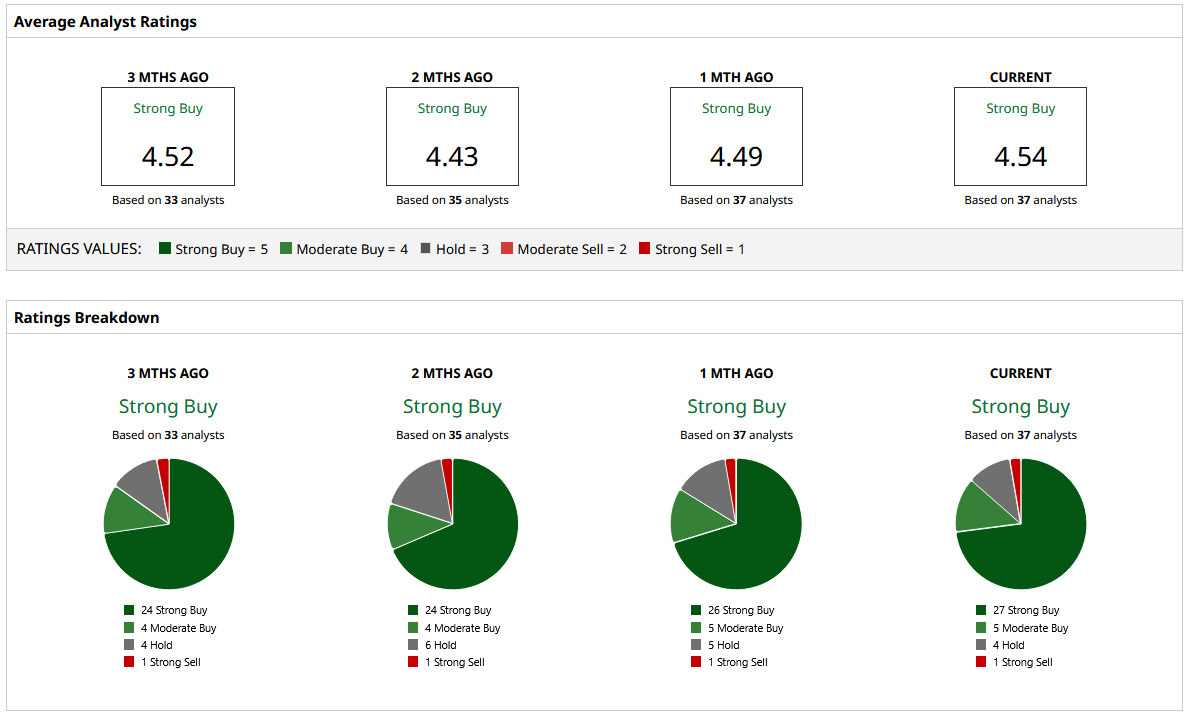Click the Strong Buy = 5 legend swatch
This screenshot has width=1190, height=714.
point(165,248)
